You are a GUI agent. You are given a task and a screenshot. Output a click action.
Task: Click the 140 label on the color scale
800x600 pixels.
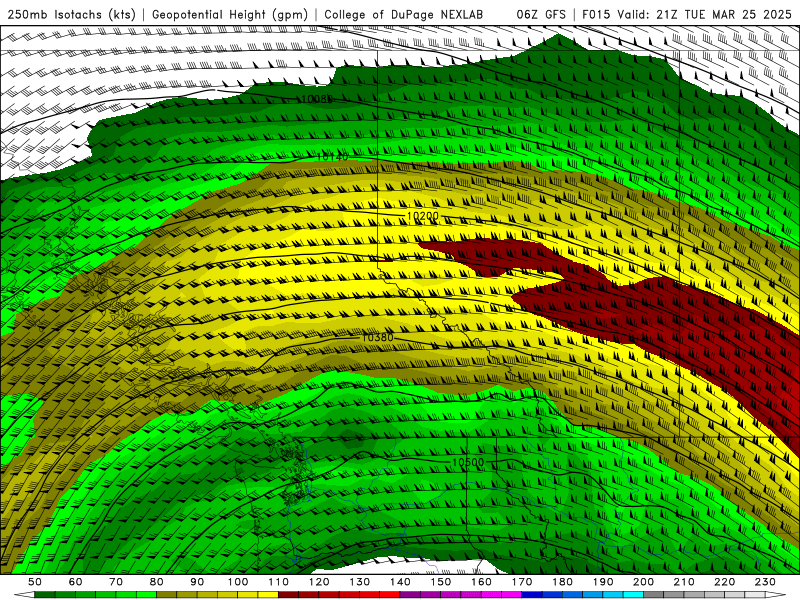(x=400, y=582)
